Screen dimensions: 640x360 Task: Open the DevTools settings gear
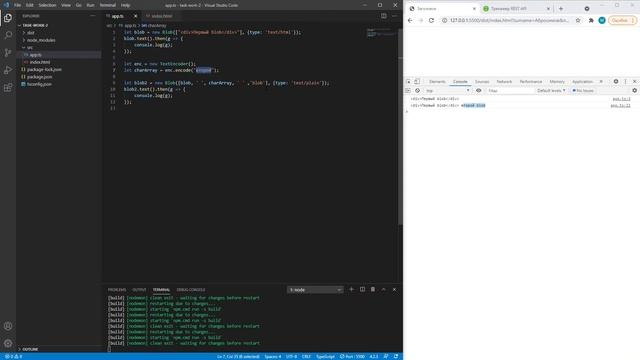click(616, 82)
